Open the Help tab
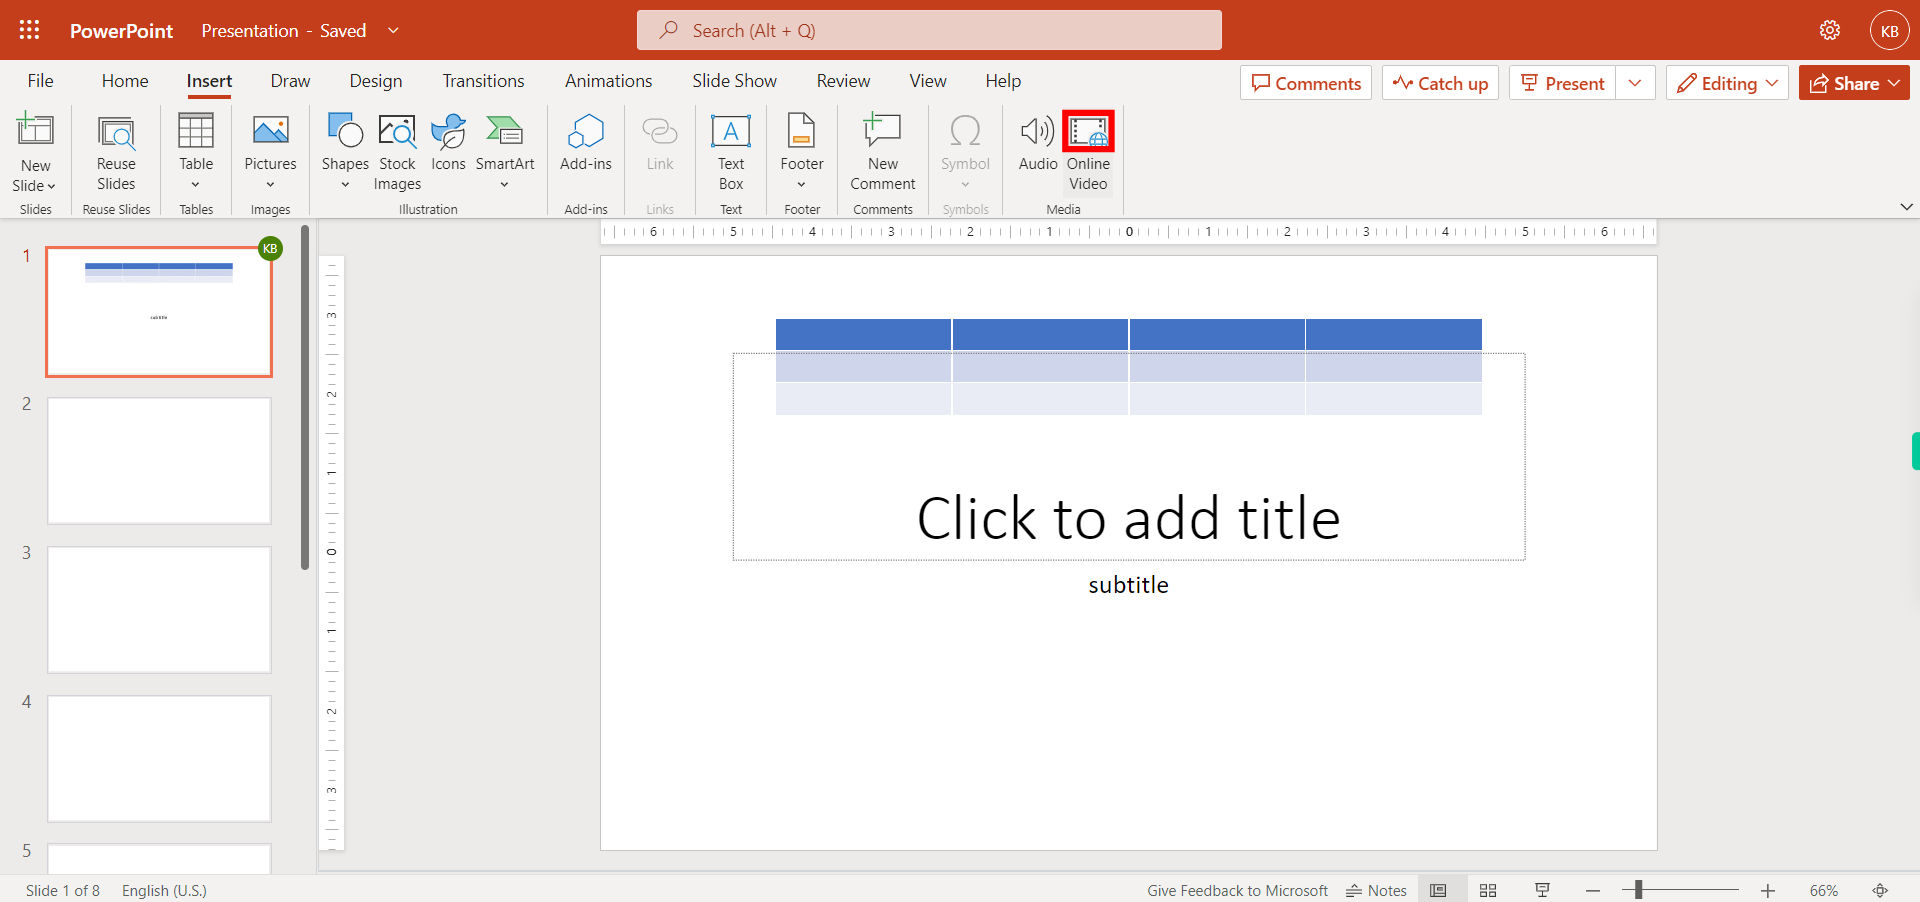 point(1003,81)
